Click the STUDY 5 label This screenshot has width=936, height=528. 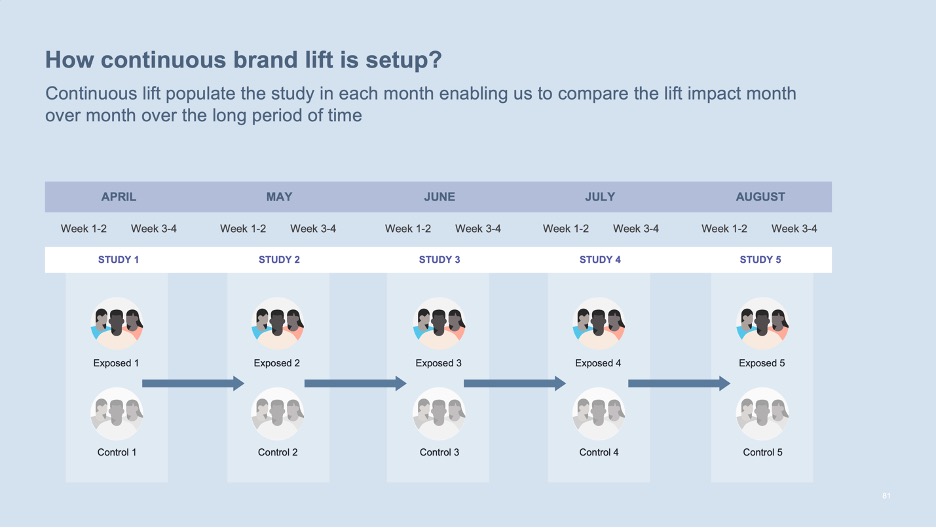point(760,260)
